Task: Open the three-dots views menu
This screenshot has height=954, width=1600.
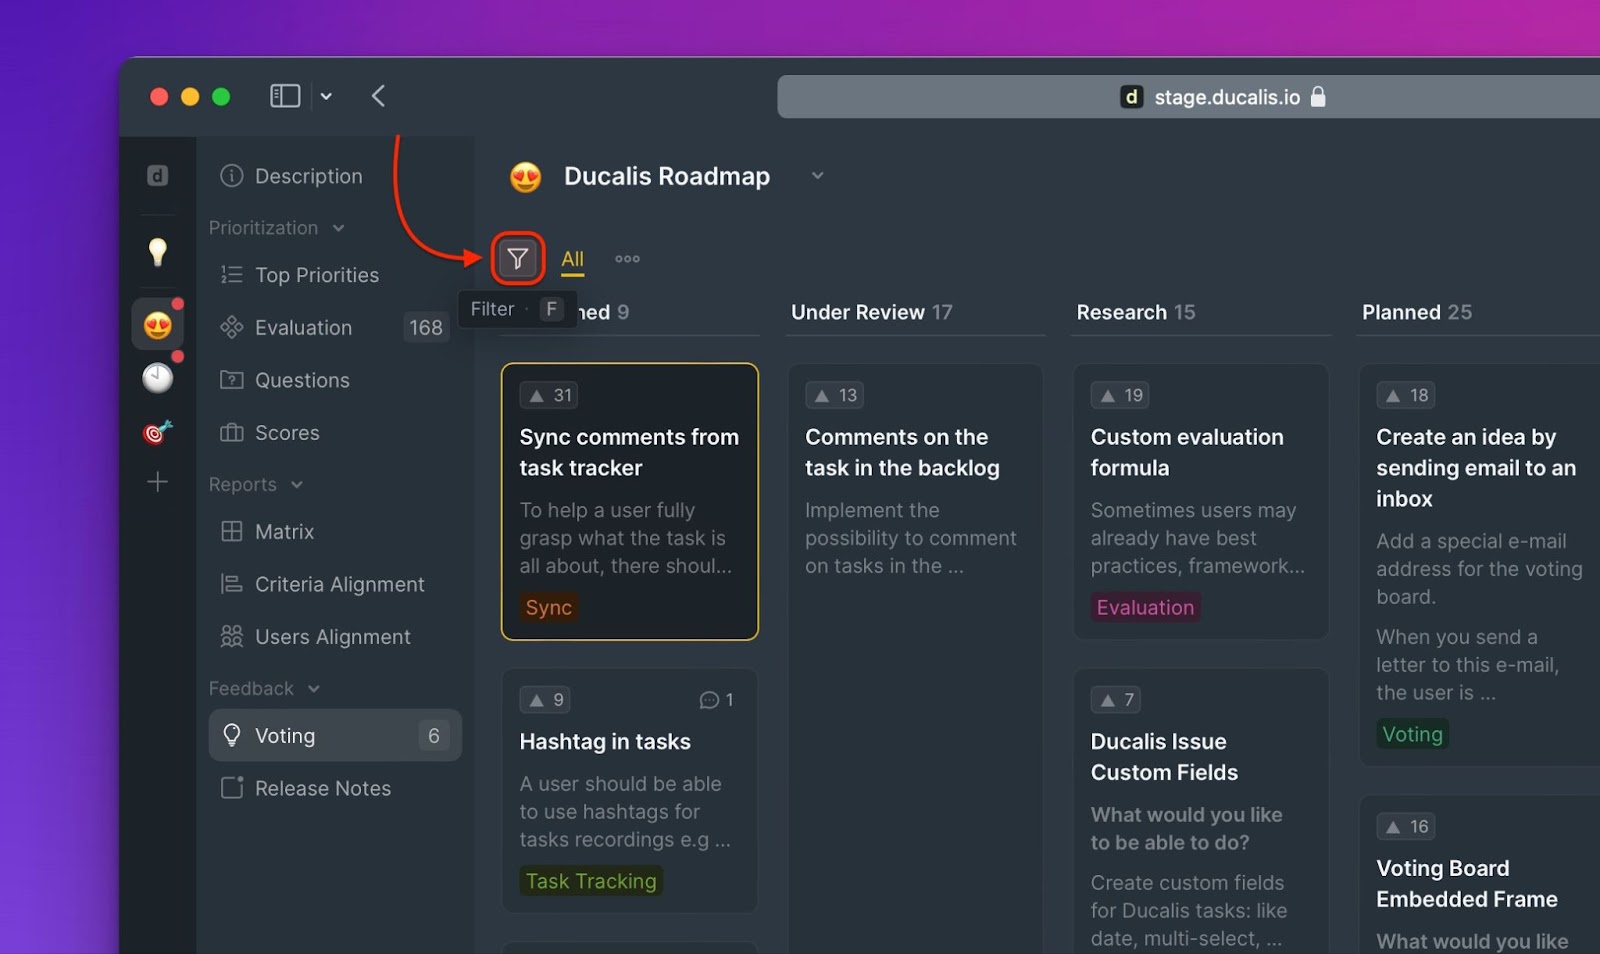Action: click(x=627, y=259)
